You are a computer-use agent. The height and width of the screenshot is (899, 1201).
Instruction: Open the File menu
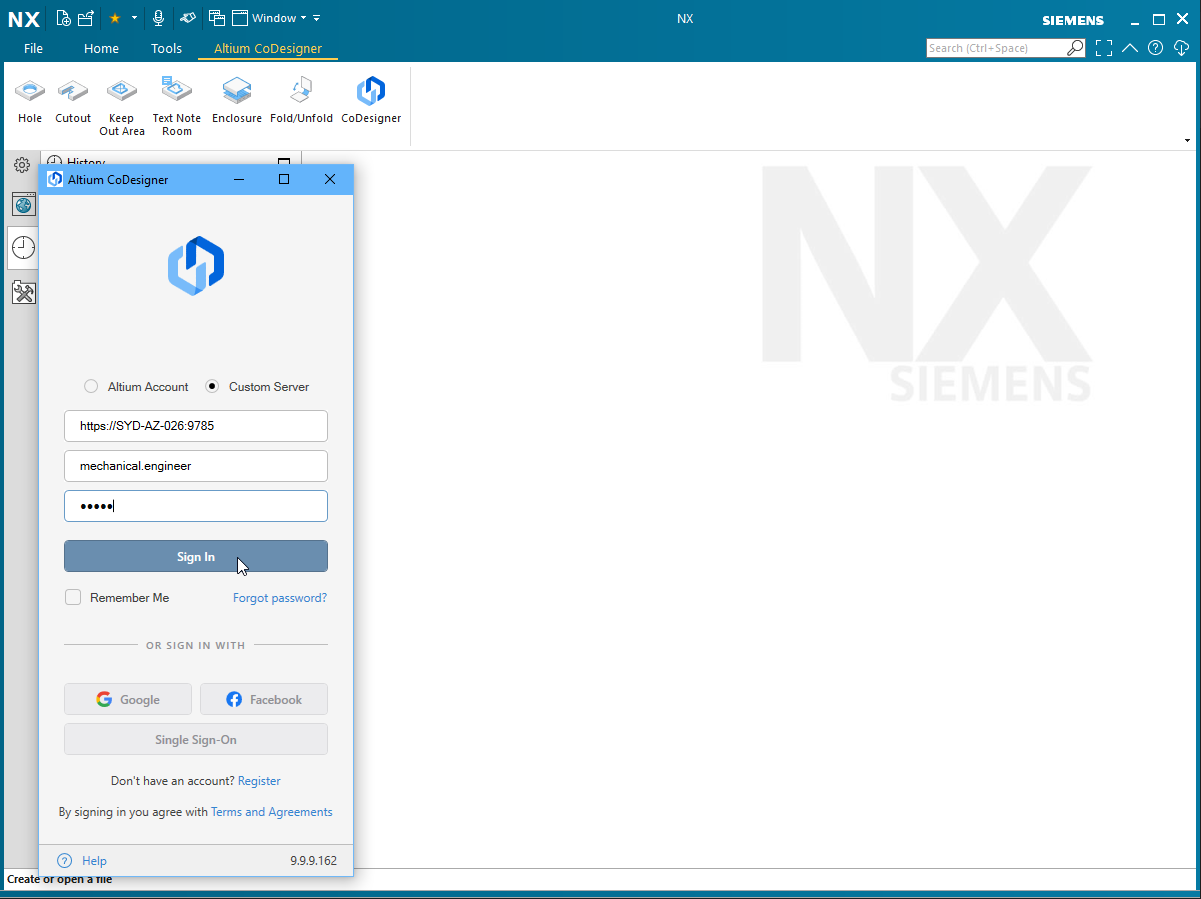pos(33,48)
